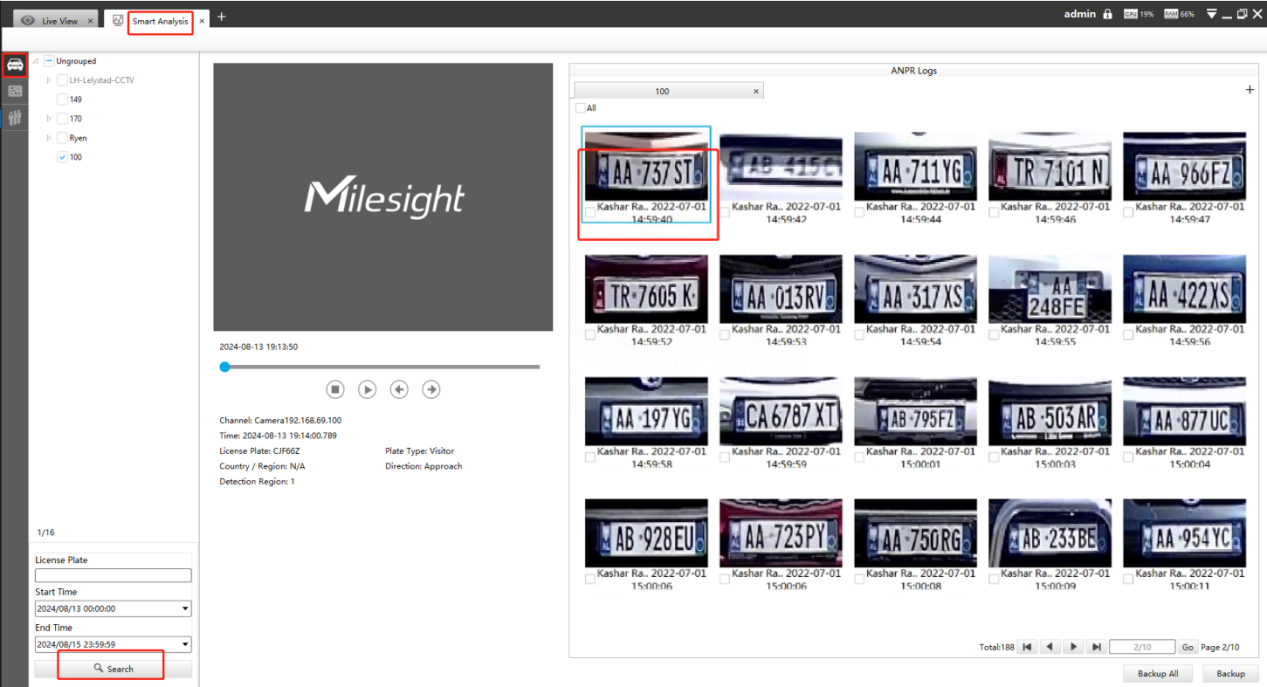Tick the All checkbox in ANPR Logs
Screen dimensions: 1267x687
click(x=580, y=108)
